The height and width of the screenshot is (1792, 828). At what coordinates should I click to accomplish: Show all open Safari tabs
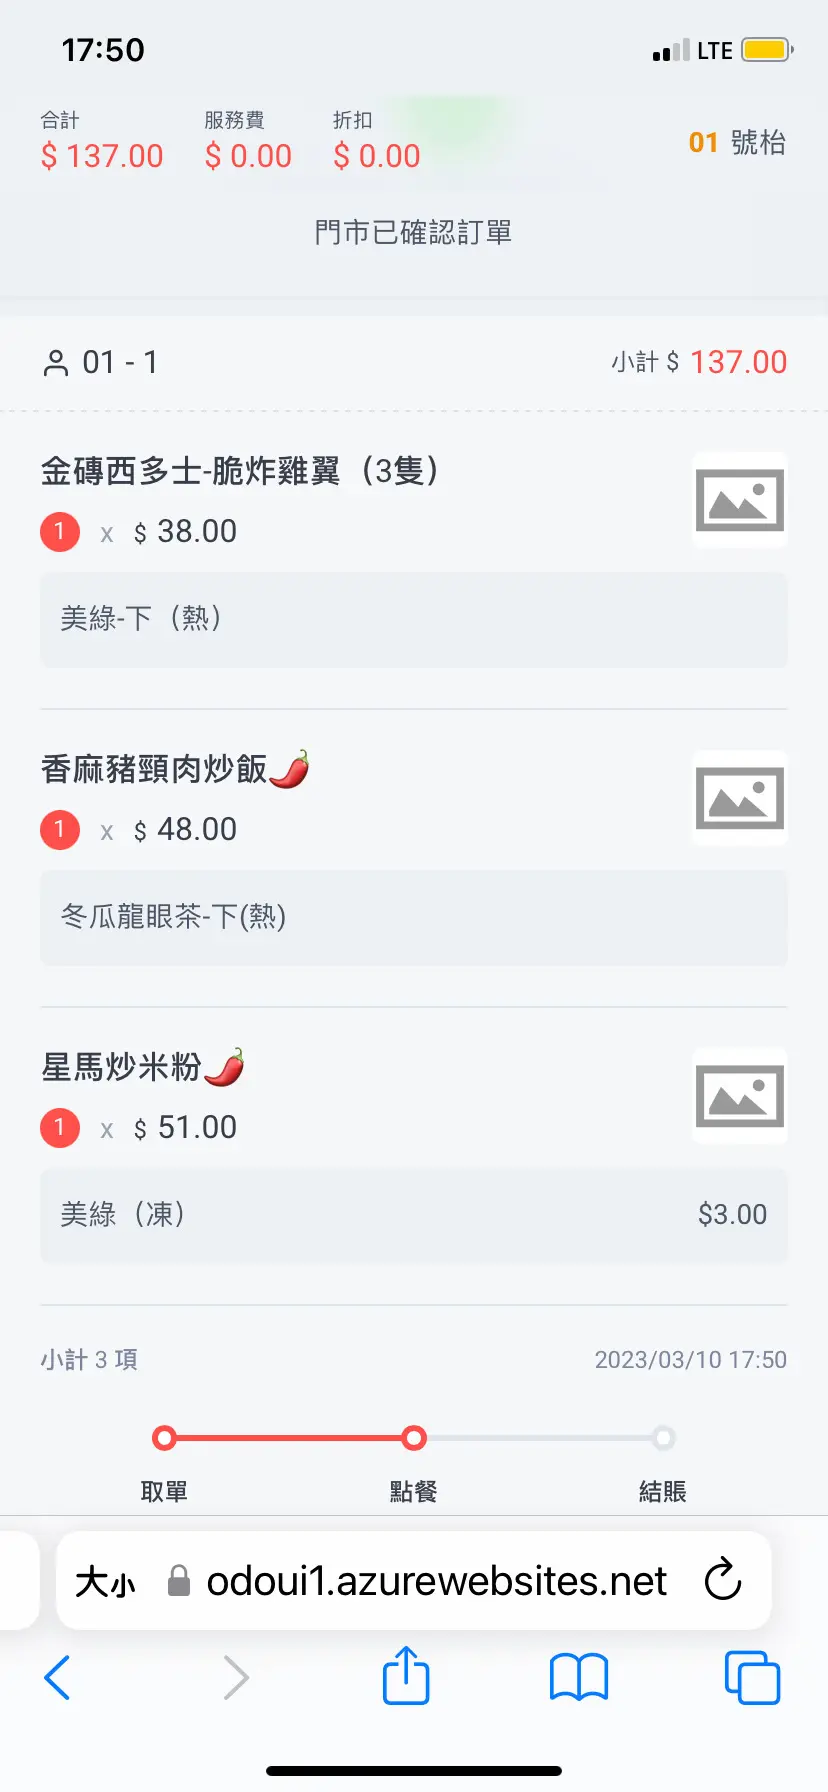coord(751,1677)
